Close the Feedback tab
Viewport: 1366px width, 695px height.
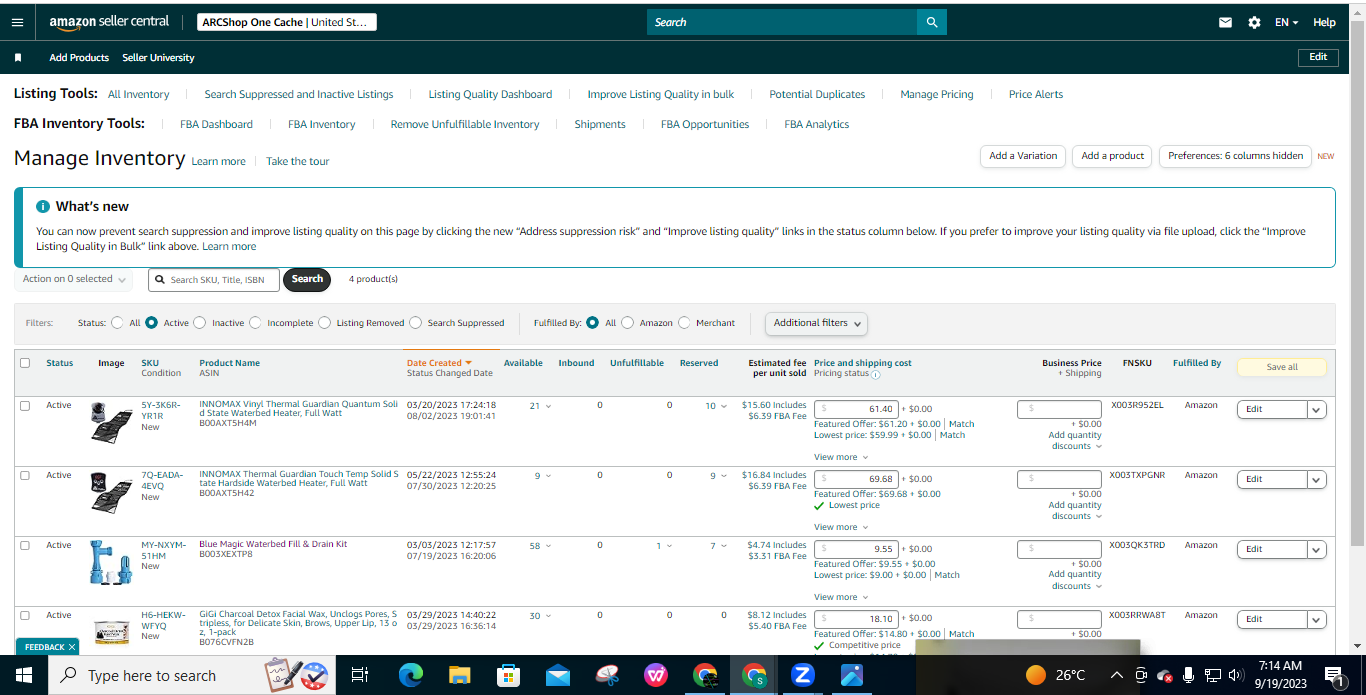(72, 647)
